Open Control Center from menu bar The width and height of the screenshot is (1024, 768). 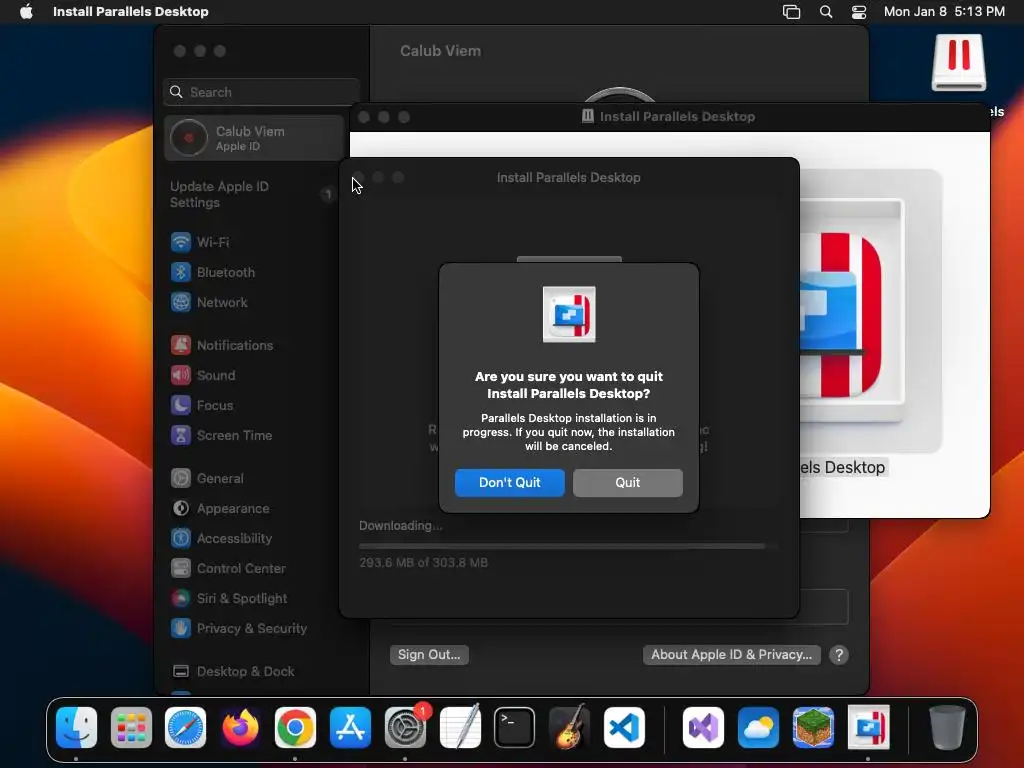(x=859, y=12)
